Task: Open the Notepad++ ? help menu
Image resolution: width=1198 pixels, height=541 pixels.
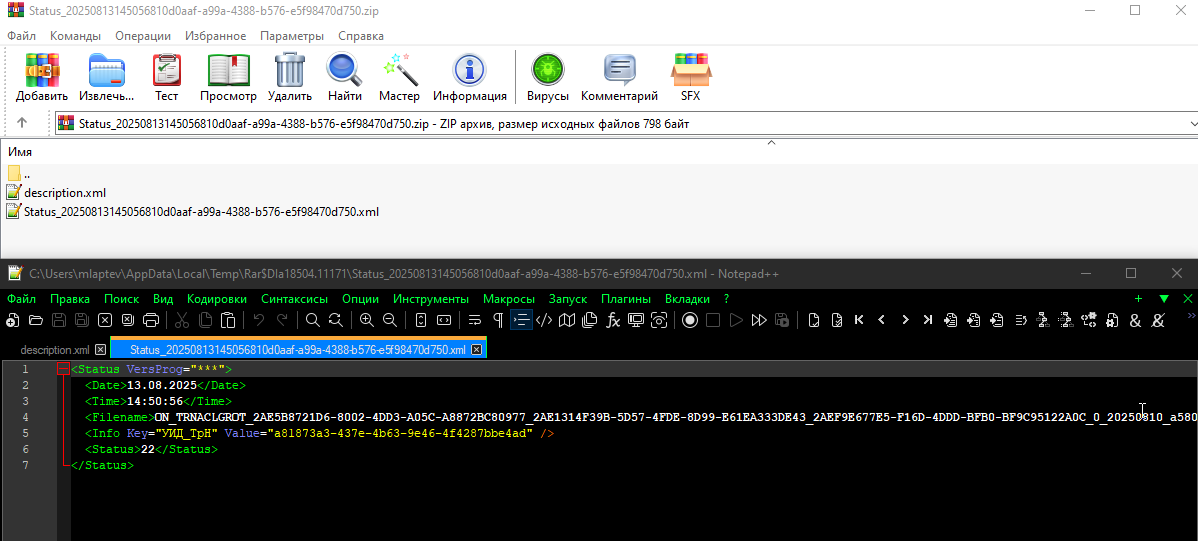Action: point(726,299)
